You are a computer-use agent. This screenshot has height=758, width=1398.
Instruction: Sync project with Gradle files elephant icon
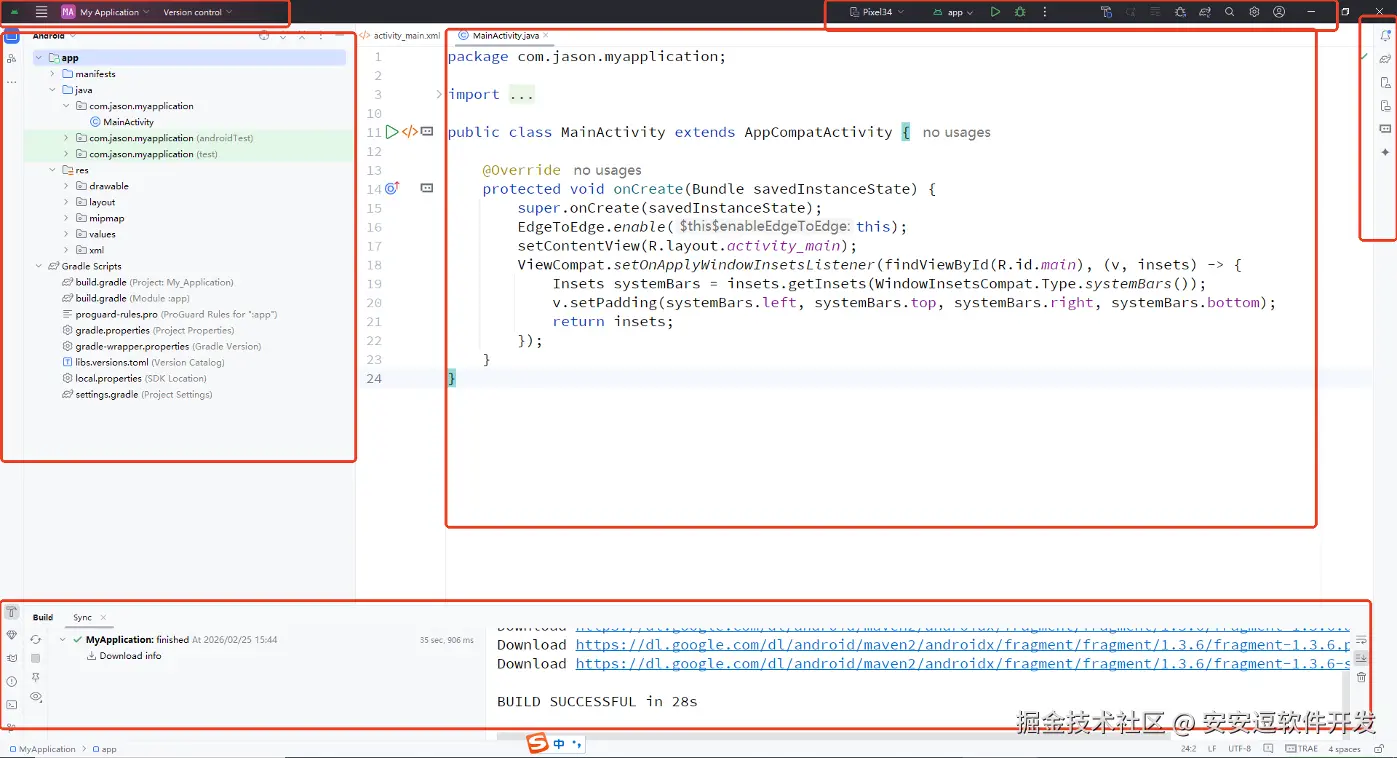point(1205,12)
